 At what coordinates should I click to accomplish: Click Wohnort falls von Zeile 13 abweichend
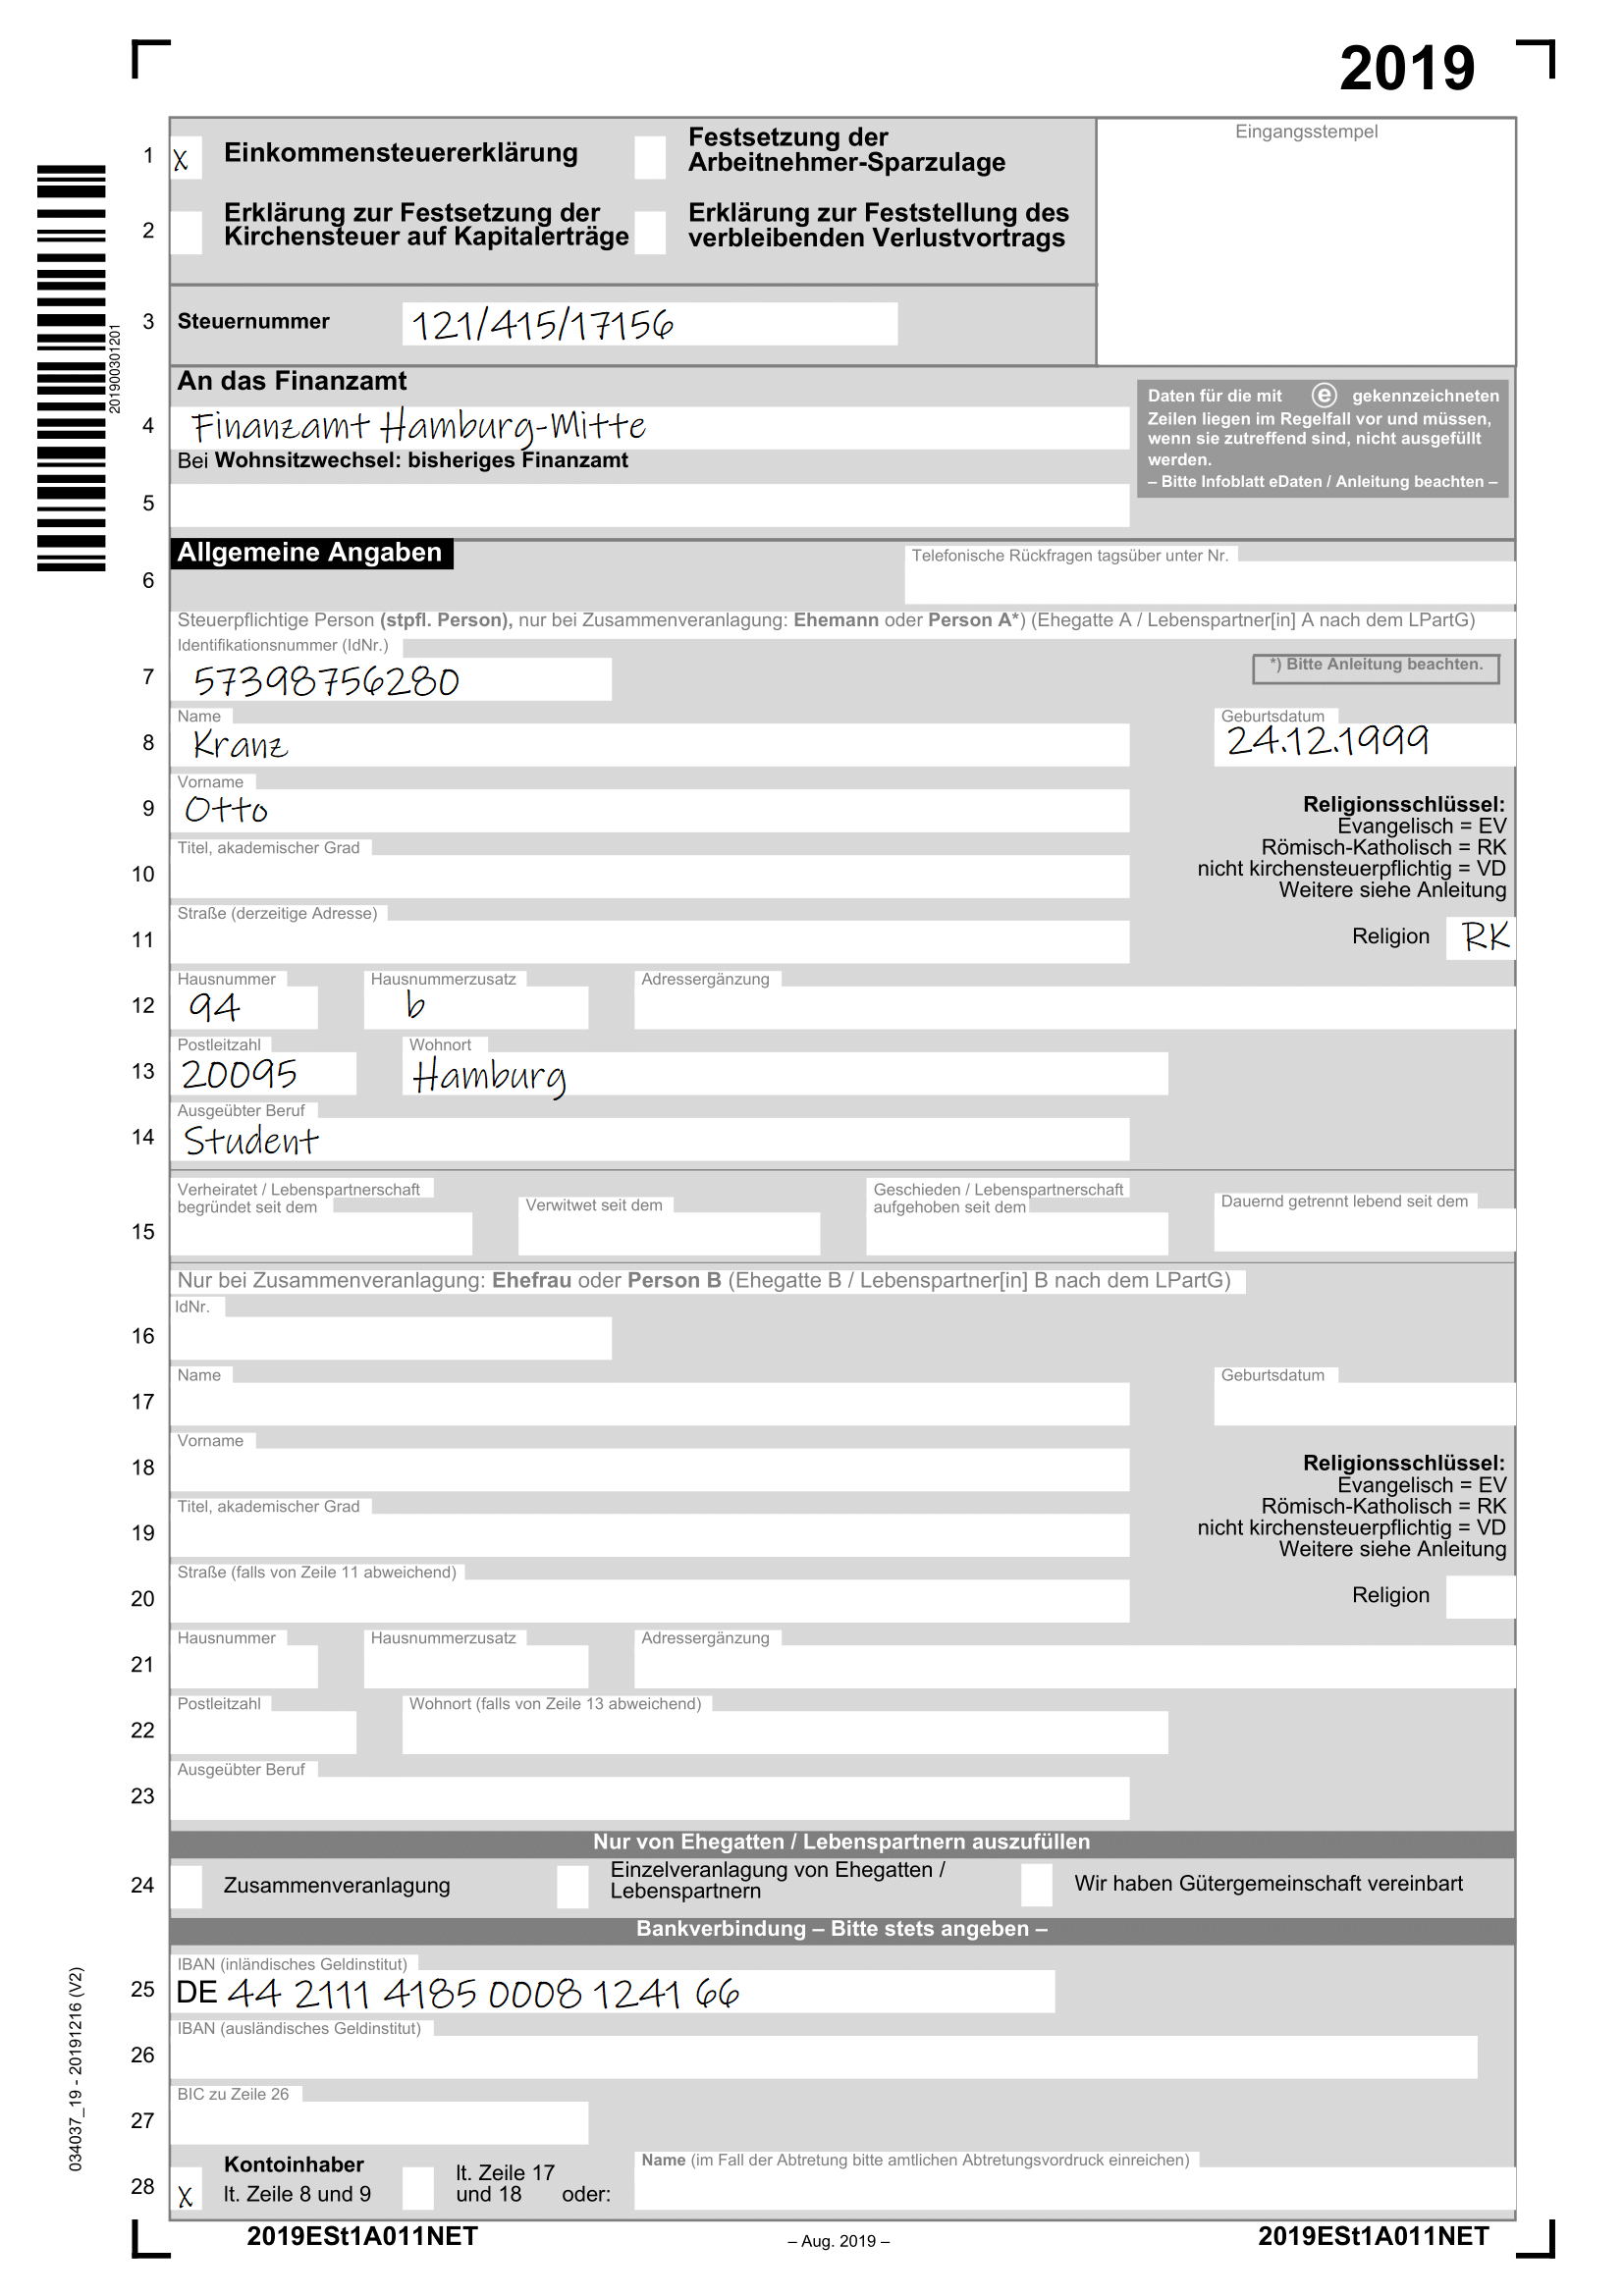click(785, 1734)
